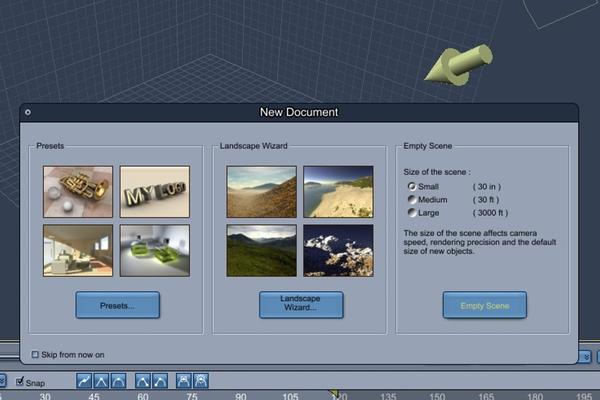Image resolution: width=600 pixels, height=400 pixels.
Task: Click the arch icon with two handle points
Action: (x=143, y=381)
